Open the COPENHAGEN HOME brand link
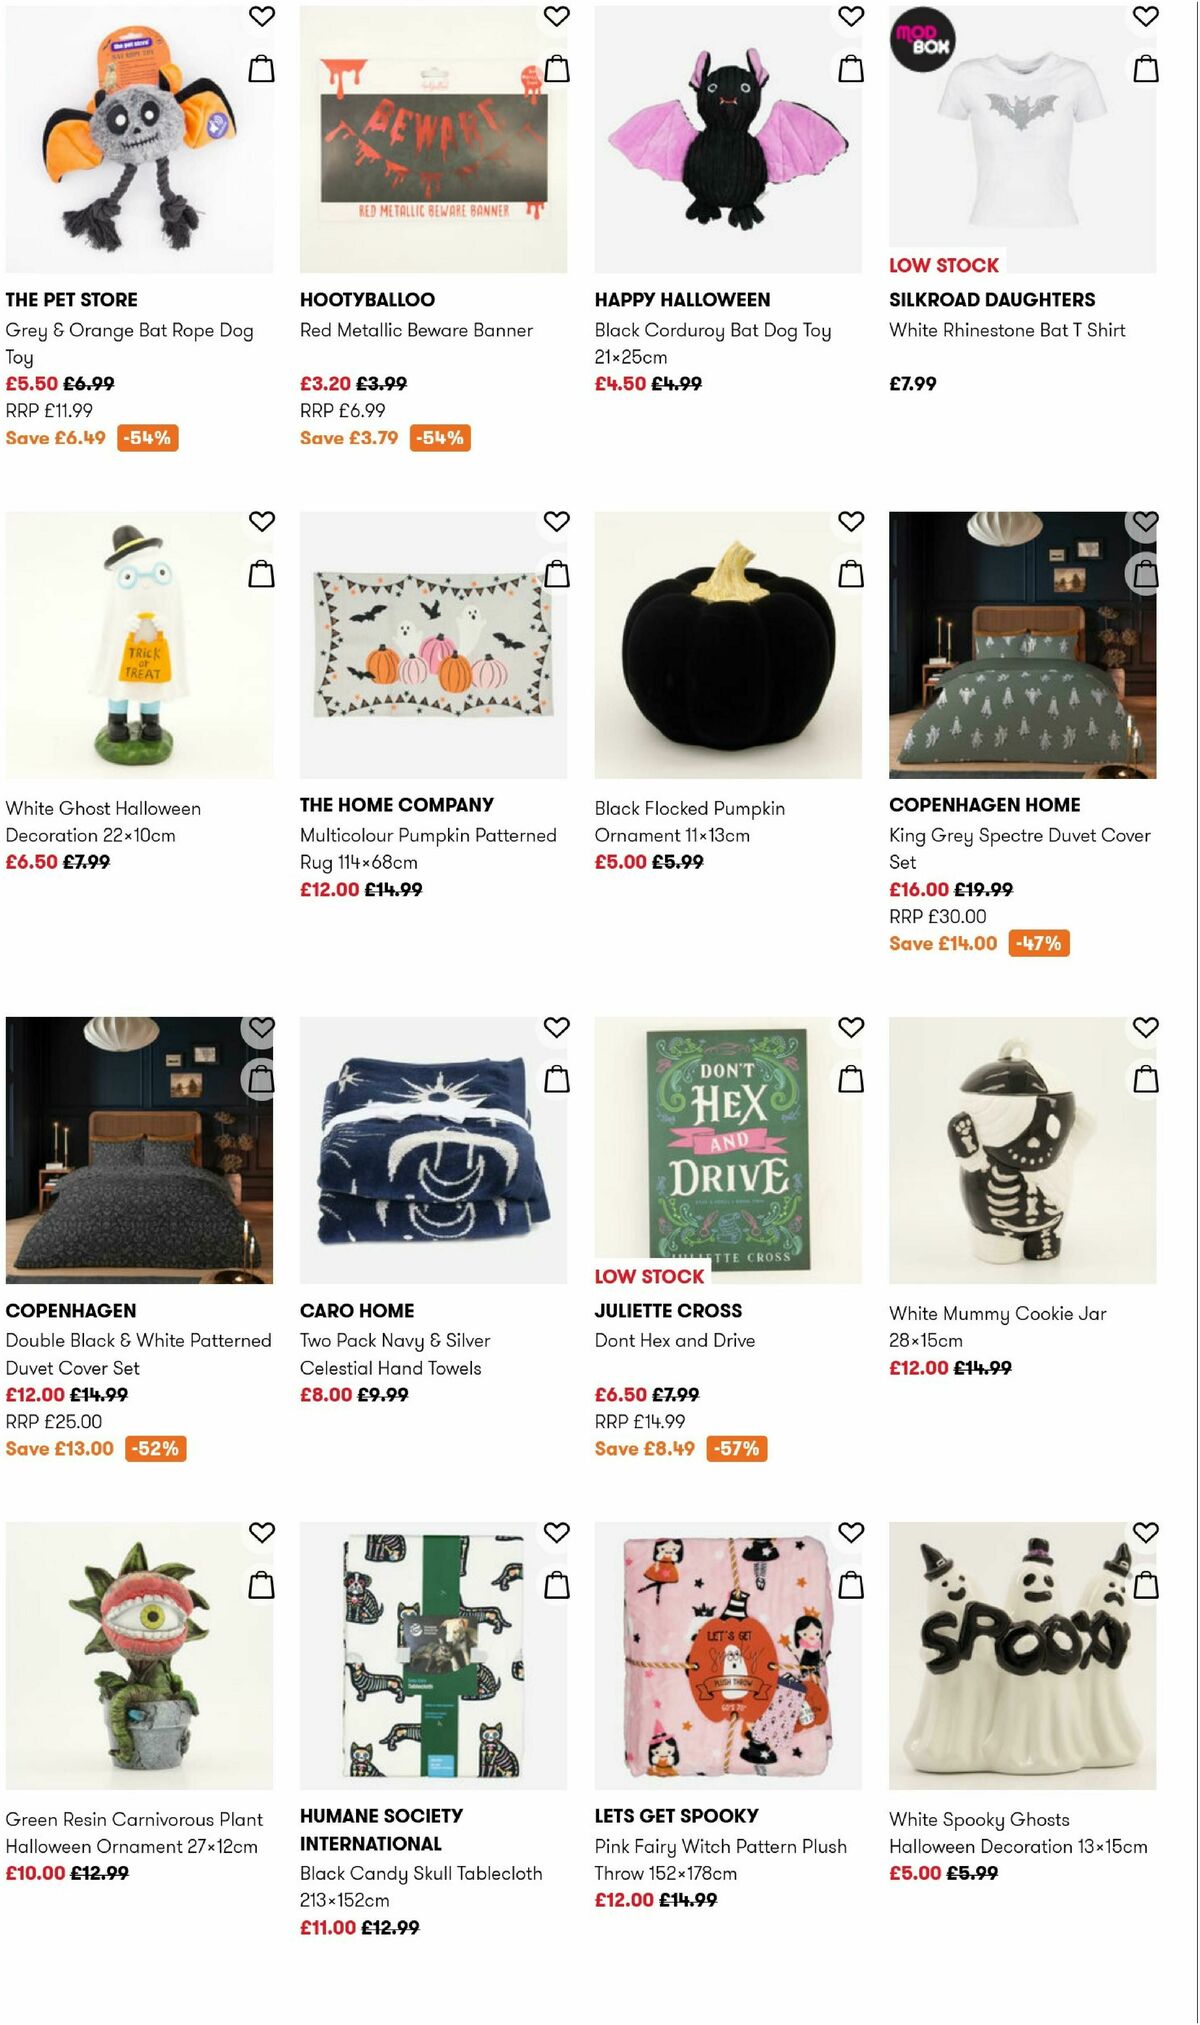The width and height of the screenshot is (1200, 2025). click(x=984, y=804)
